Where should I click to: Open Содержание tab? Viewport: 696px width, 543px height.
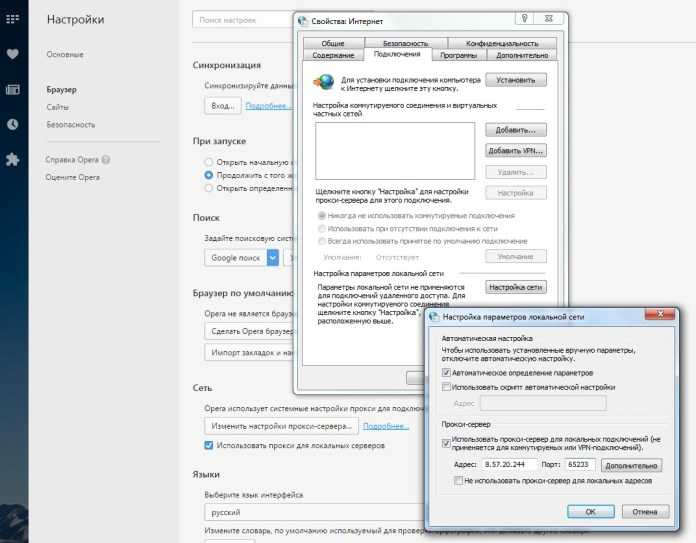[333, 55]
